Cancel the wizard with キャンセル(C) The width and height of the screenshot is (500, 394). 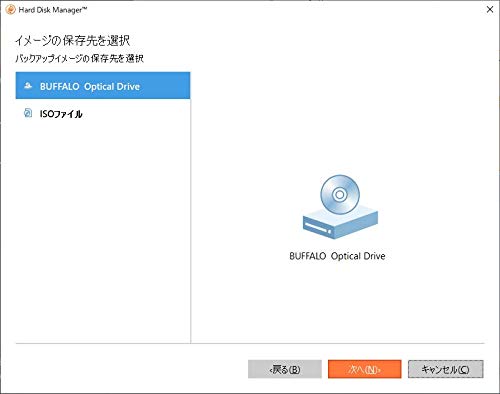(445, 369)
